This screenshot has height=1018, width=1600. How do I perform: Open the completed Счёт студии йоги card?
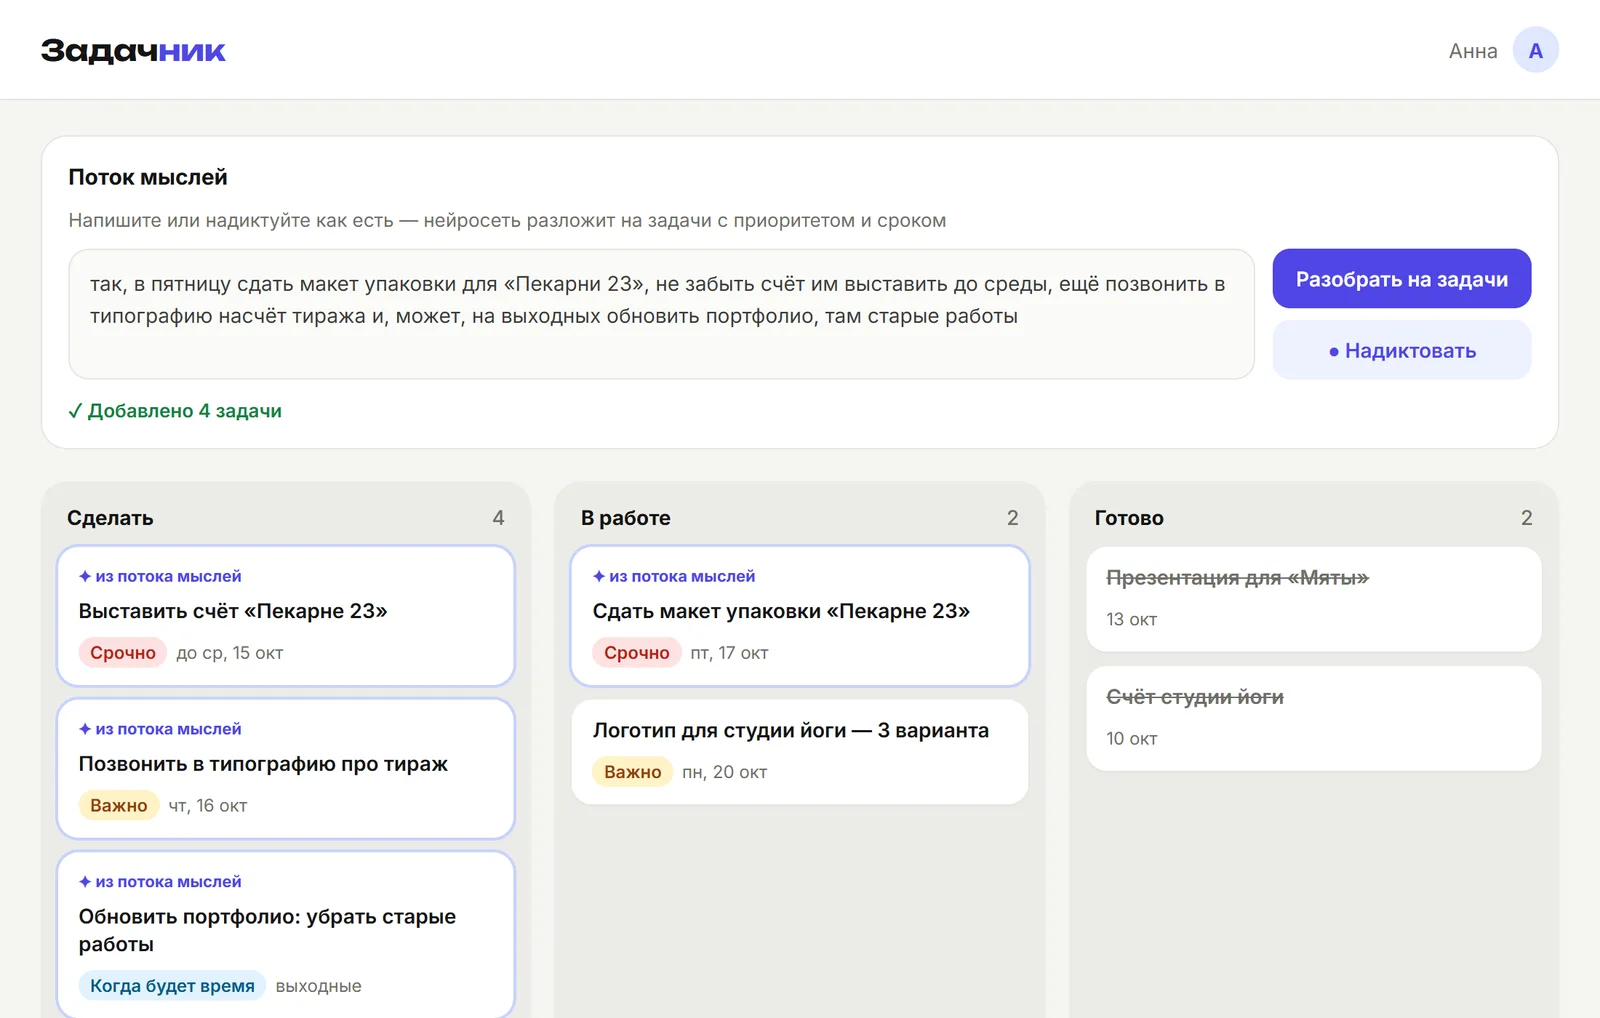pos(1314,718)
